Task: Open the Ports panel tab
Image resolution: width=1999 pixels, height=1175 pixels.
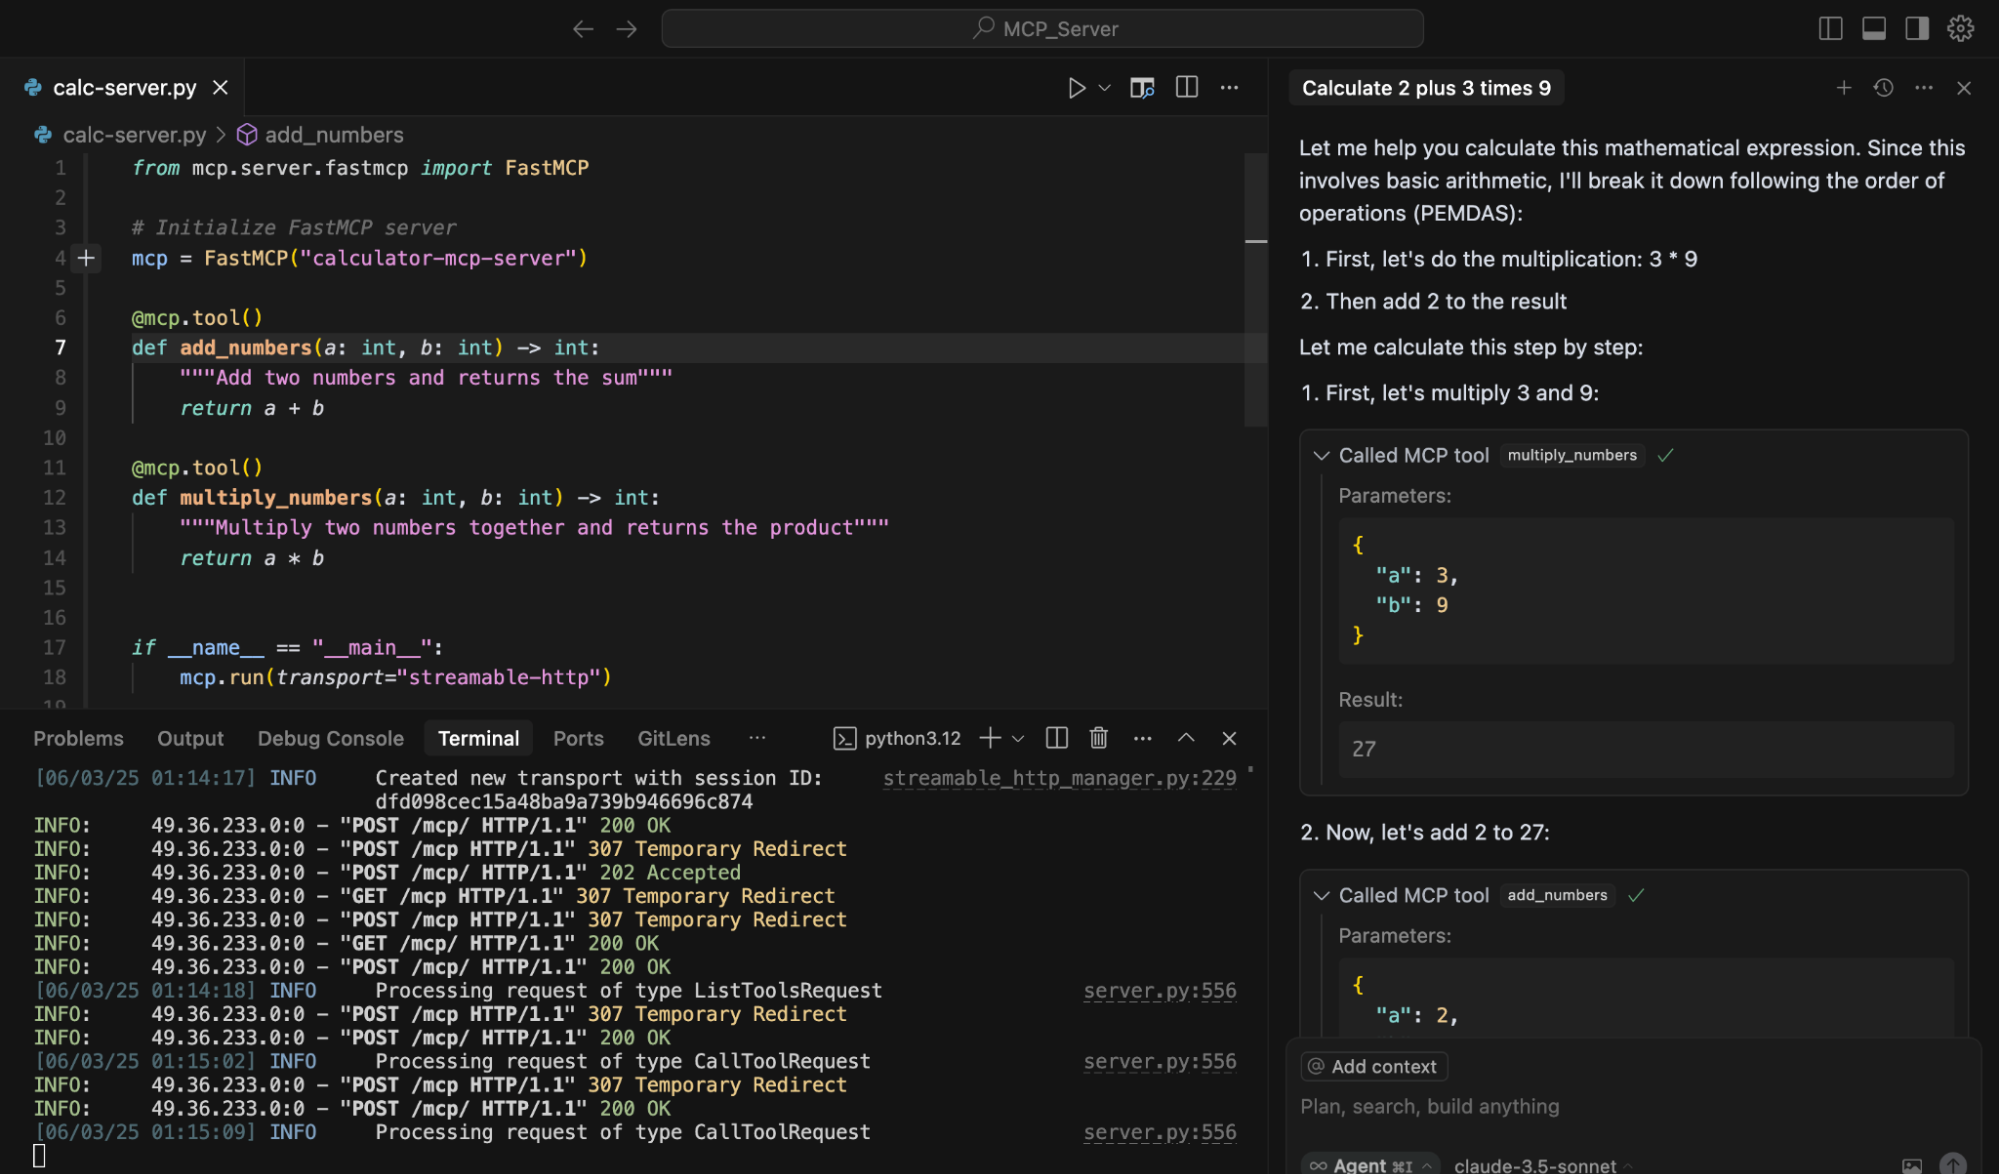Action: (578, 738)
